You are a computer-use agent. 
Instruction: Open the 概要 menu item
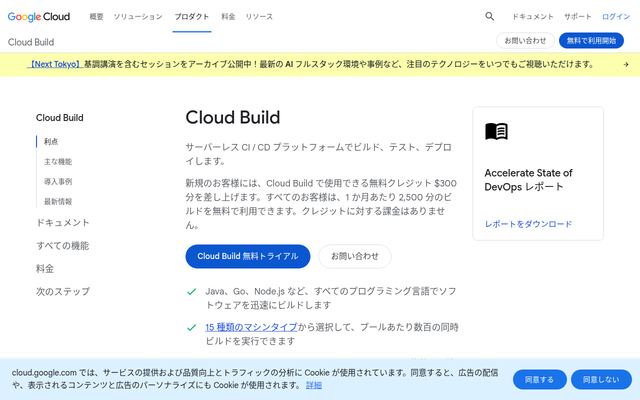(x=96, y=17)
